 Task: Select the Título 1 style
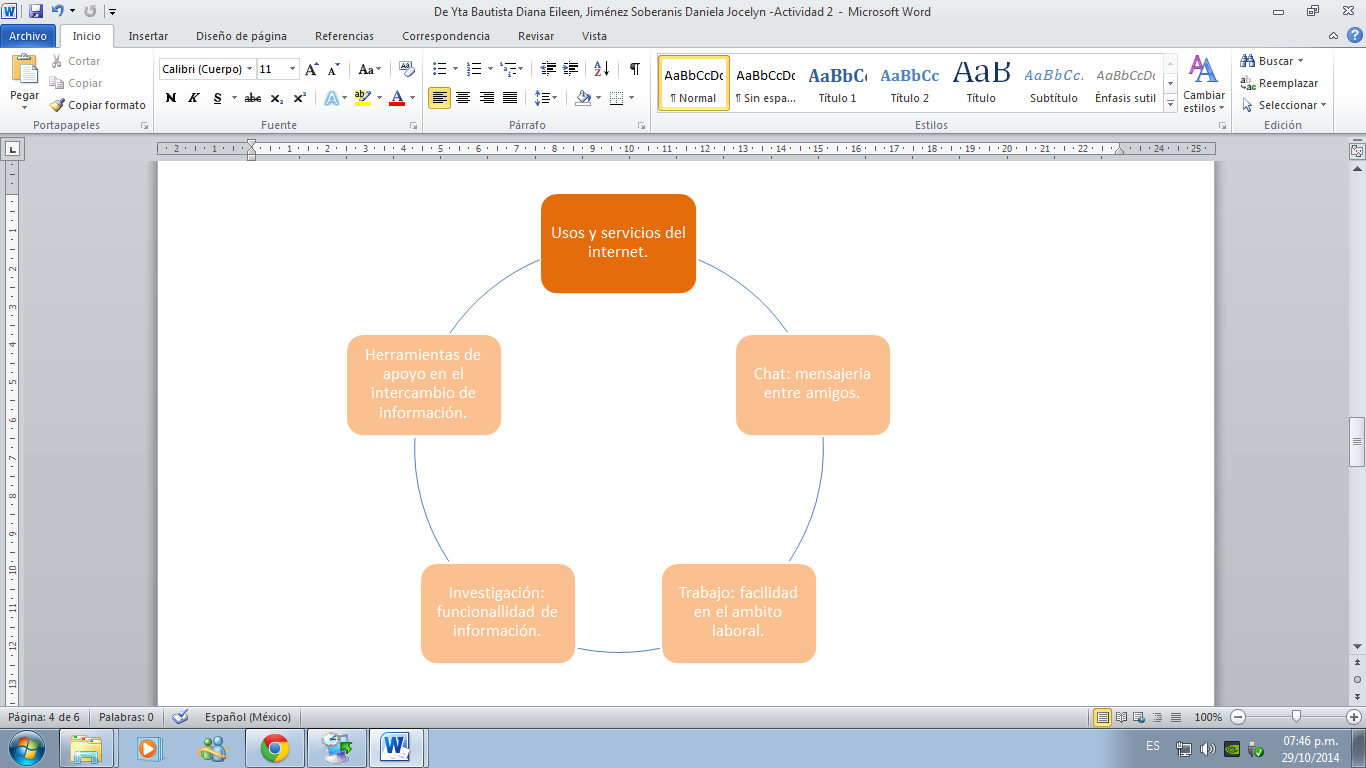coord(837,83)
